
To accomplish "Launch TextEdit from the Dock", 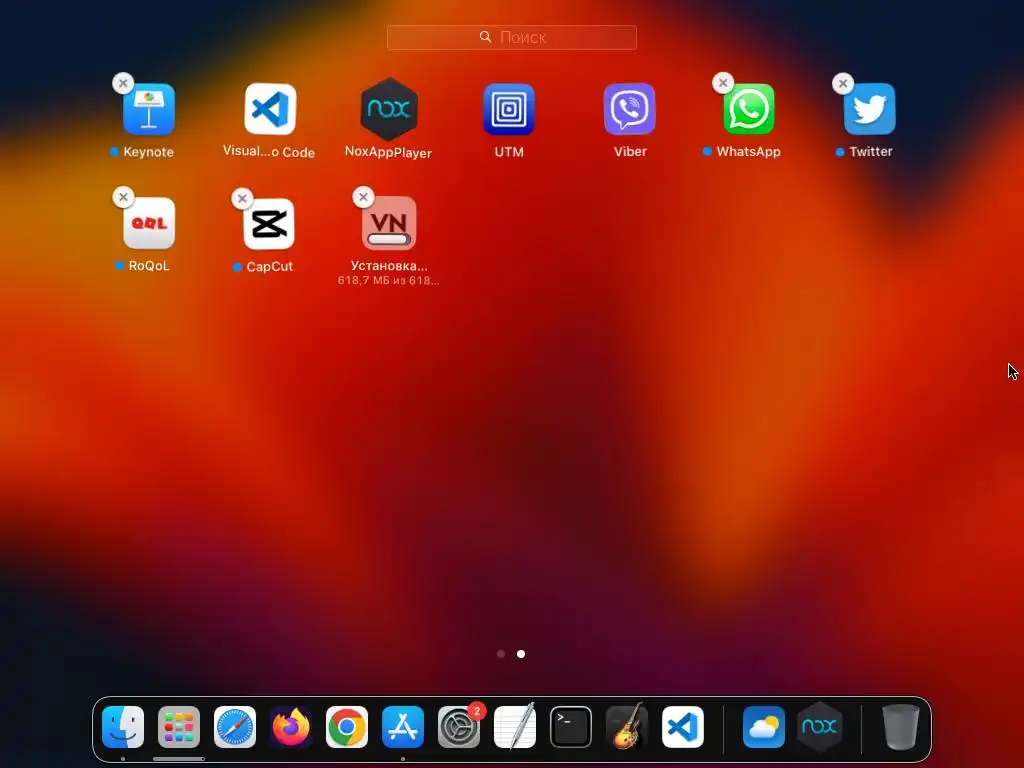I will [515, 727].
